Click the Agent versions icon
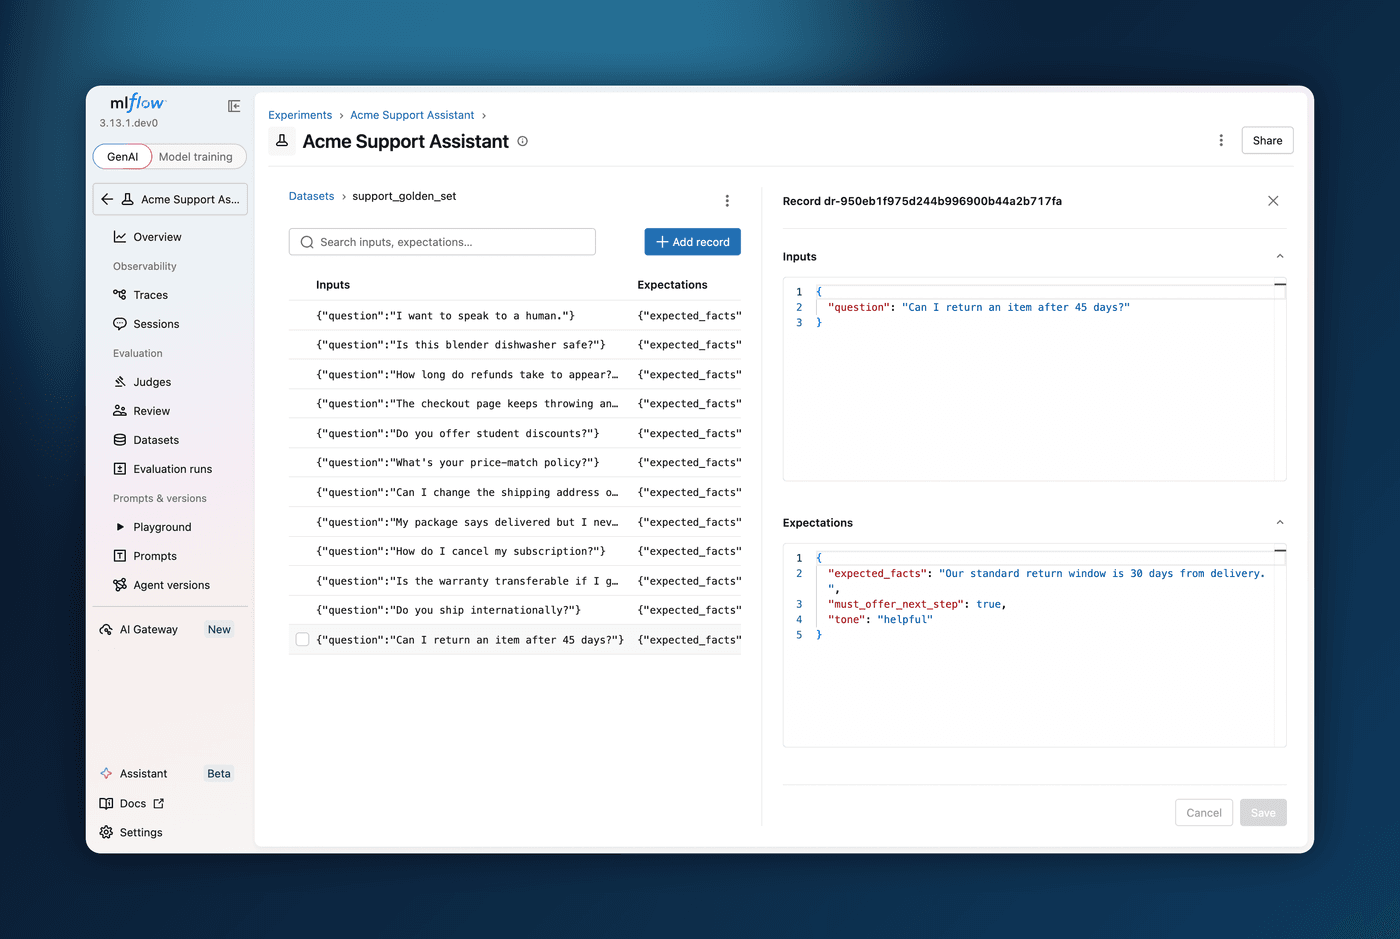The width and height of the screenshot is (1400, 939). tap(120, 585)
